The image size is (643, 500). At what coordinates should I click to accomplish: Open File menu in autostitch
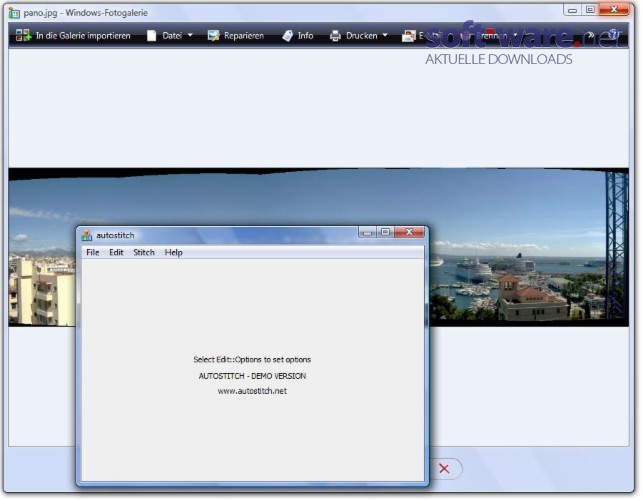tap(93, 252)
